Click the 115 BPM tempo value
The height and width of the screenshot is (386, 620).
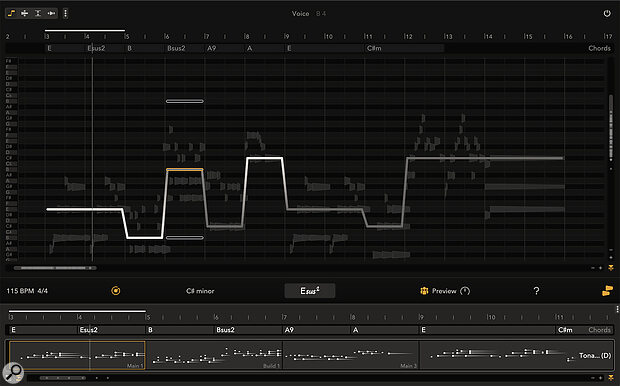[21, 291]
